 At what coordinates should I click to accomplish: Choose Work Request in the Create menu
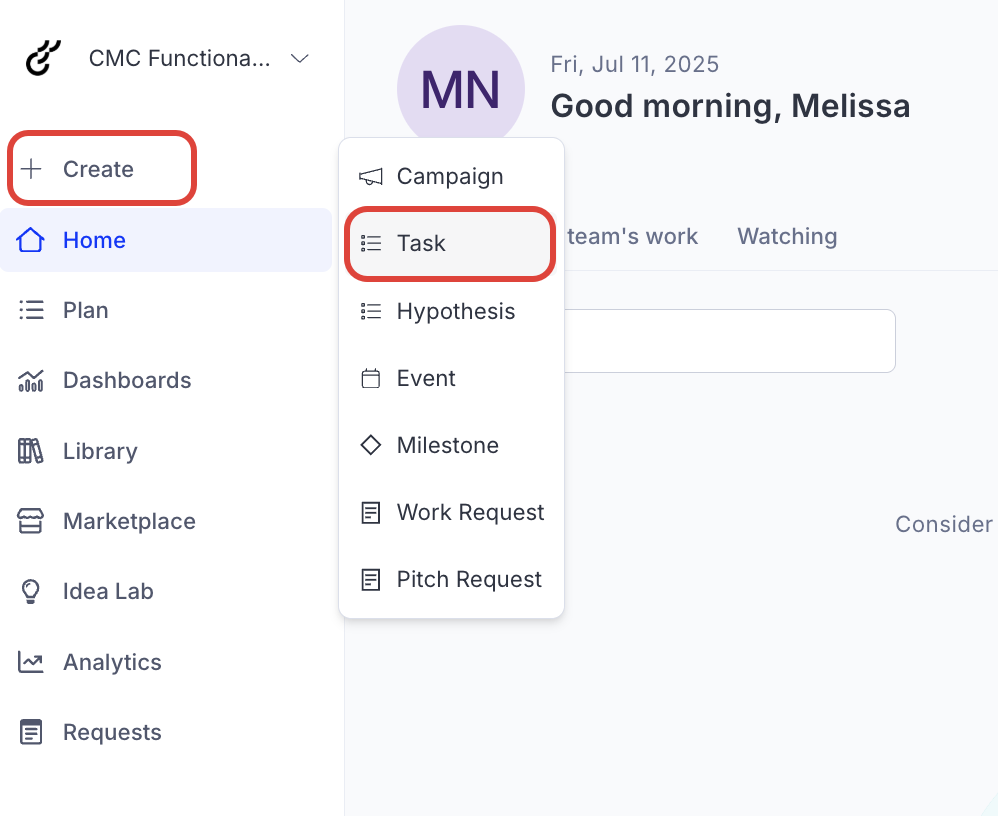(470, 512)
